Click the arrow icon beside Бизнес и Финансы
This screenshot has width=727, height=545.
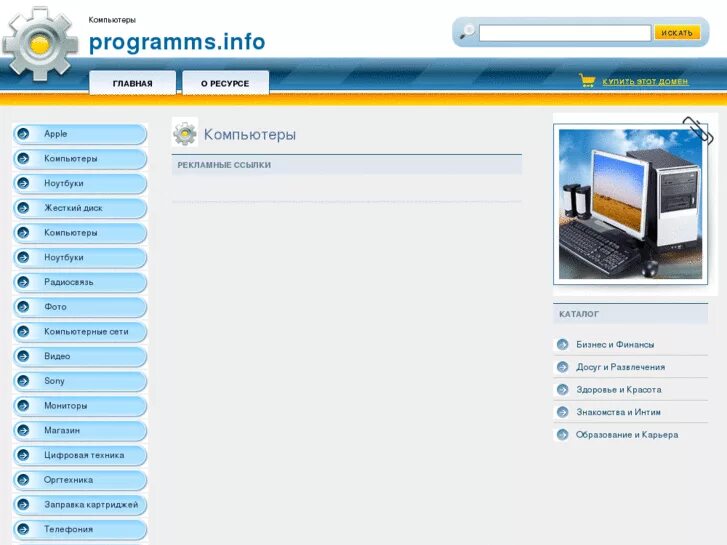pyautogui.click(x=562, y=344)
